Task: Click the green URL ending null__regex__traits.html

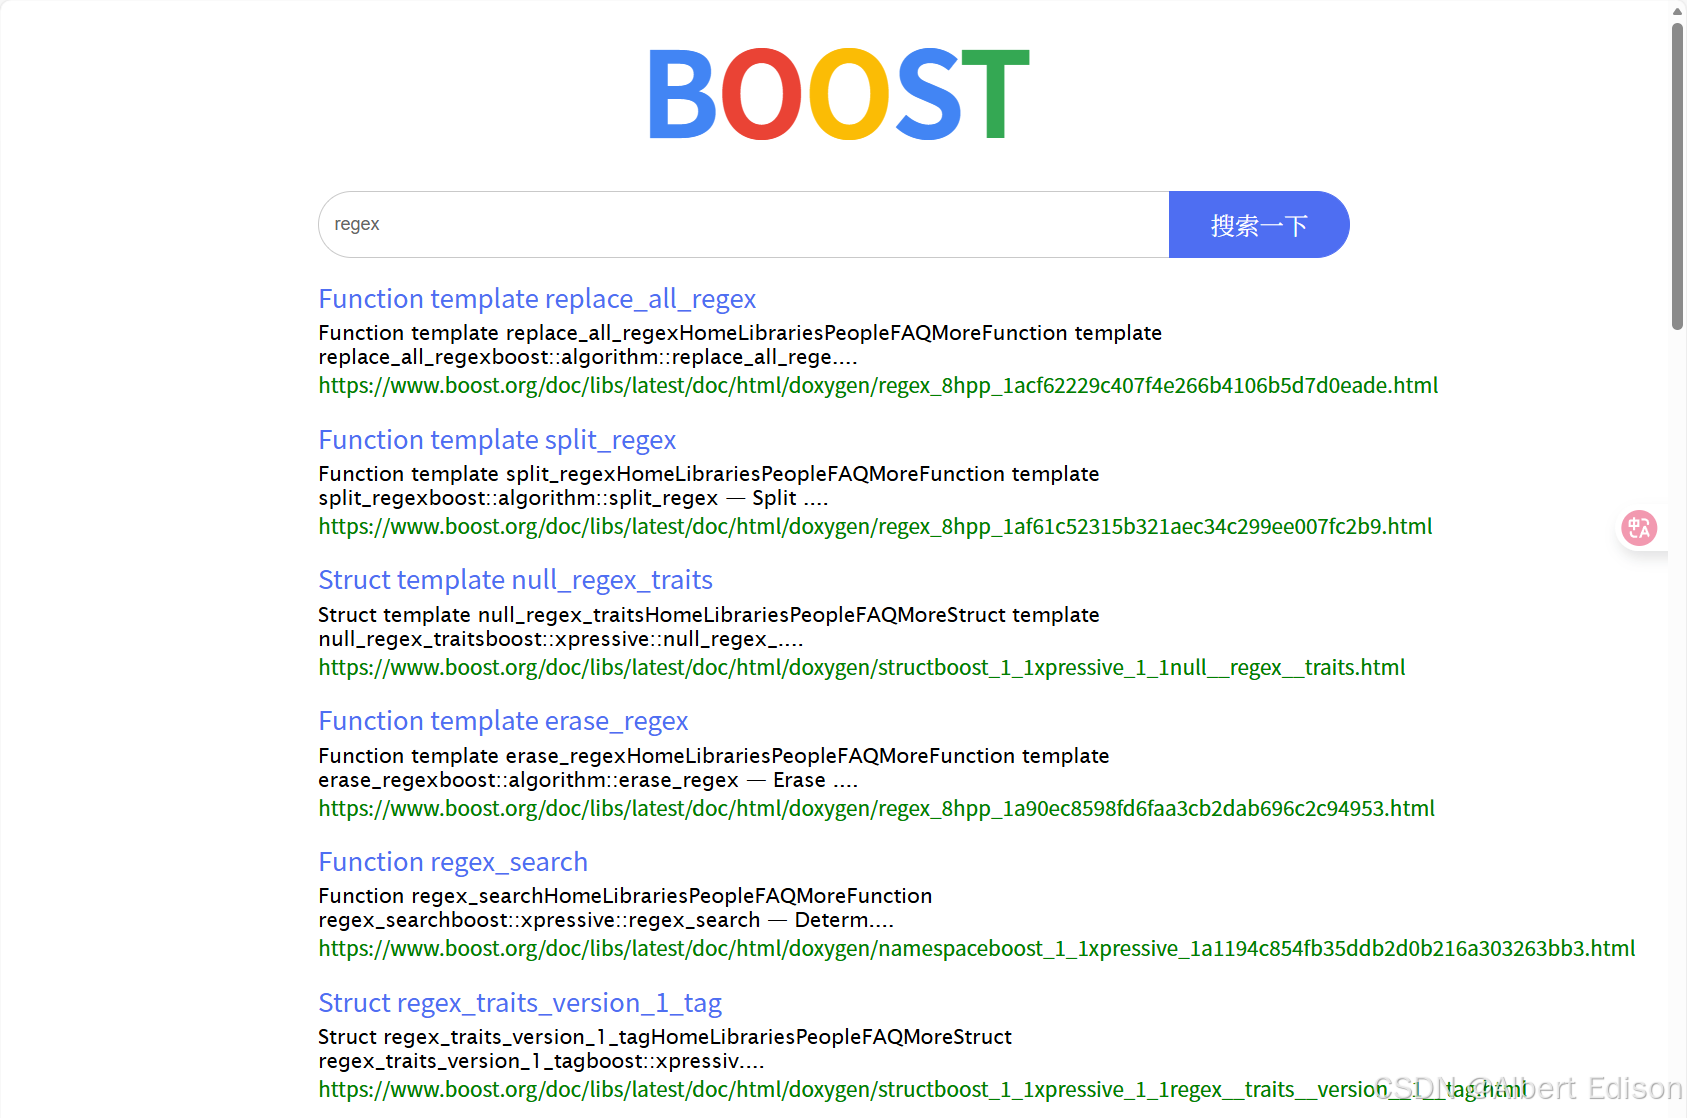Action: [862, 668]
